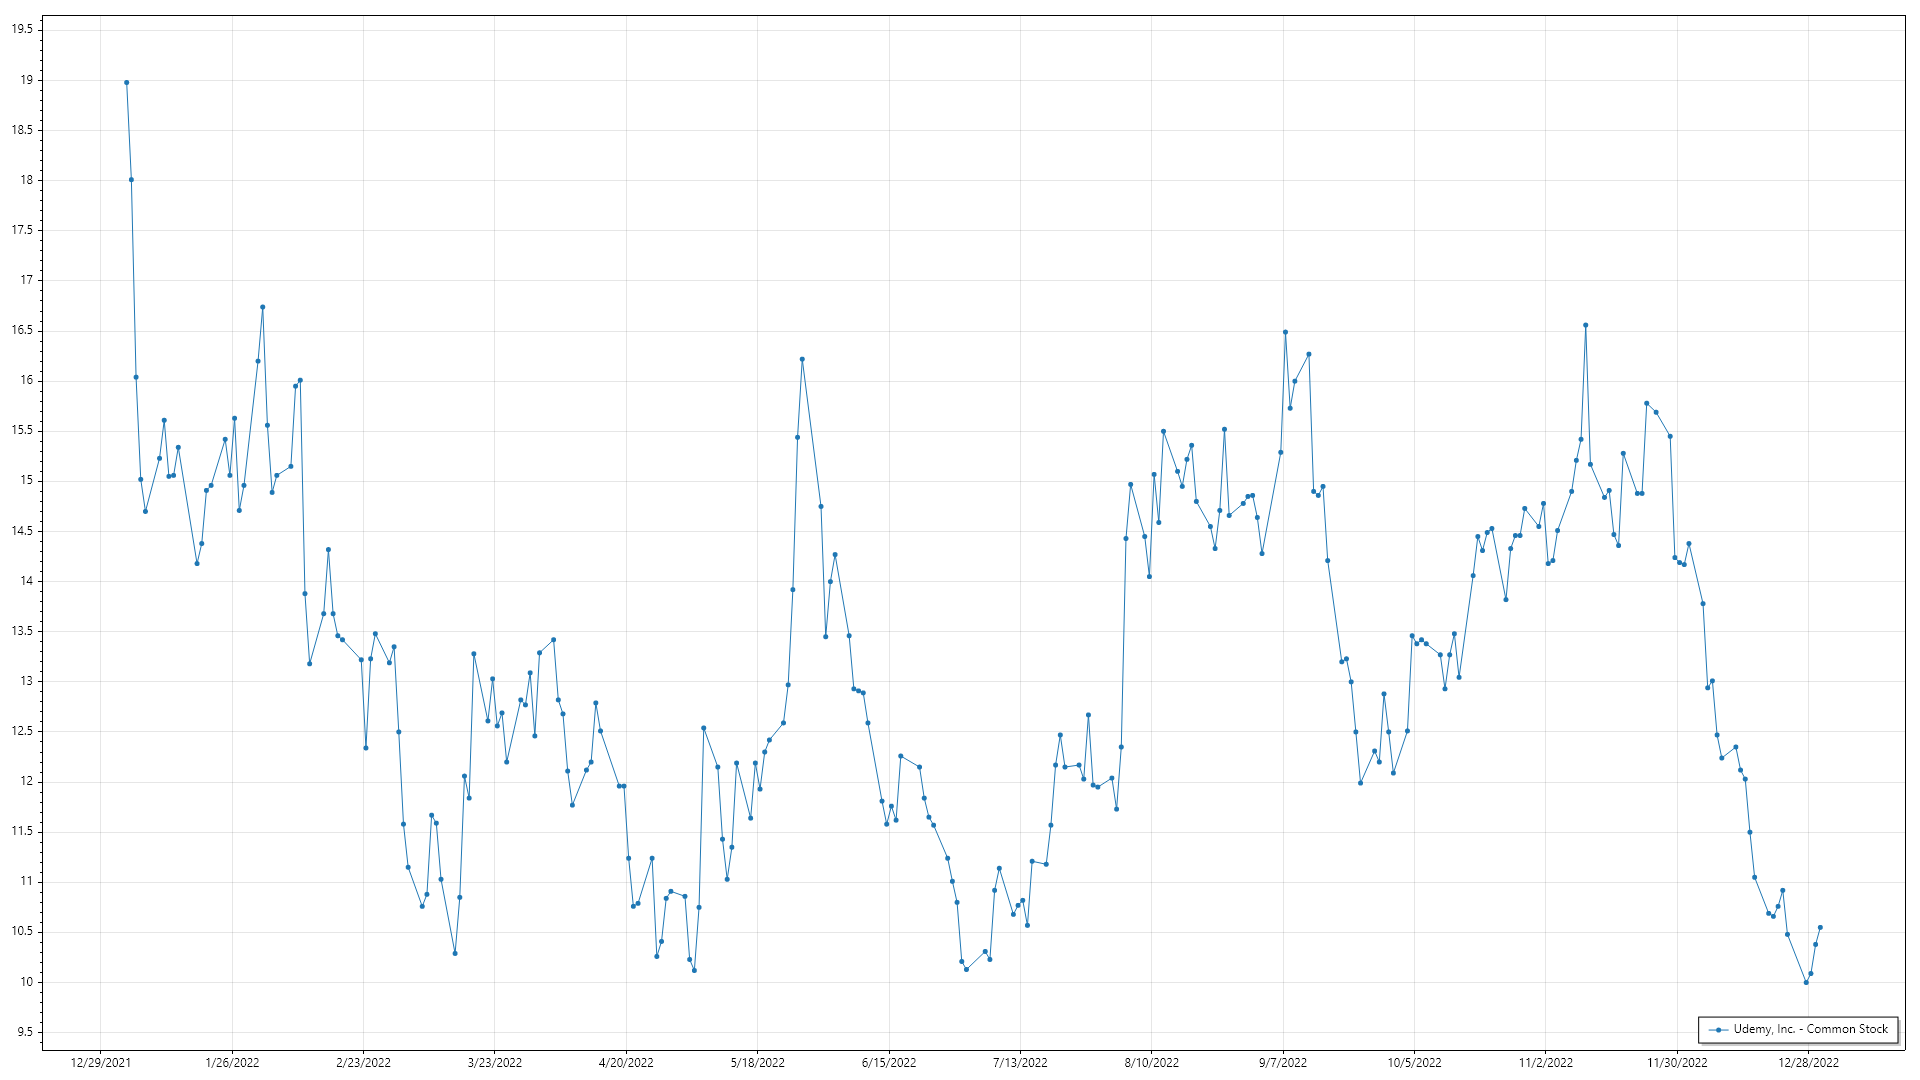Click the 4/20/2022 x-axis date label
The width and height of the screenshot is (1920, 1080).
[x=626, y=1062]
